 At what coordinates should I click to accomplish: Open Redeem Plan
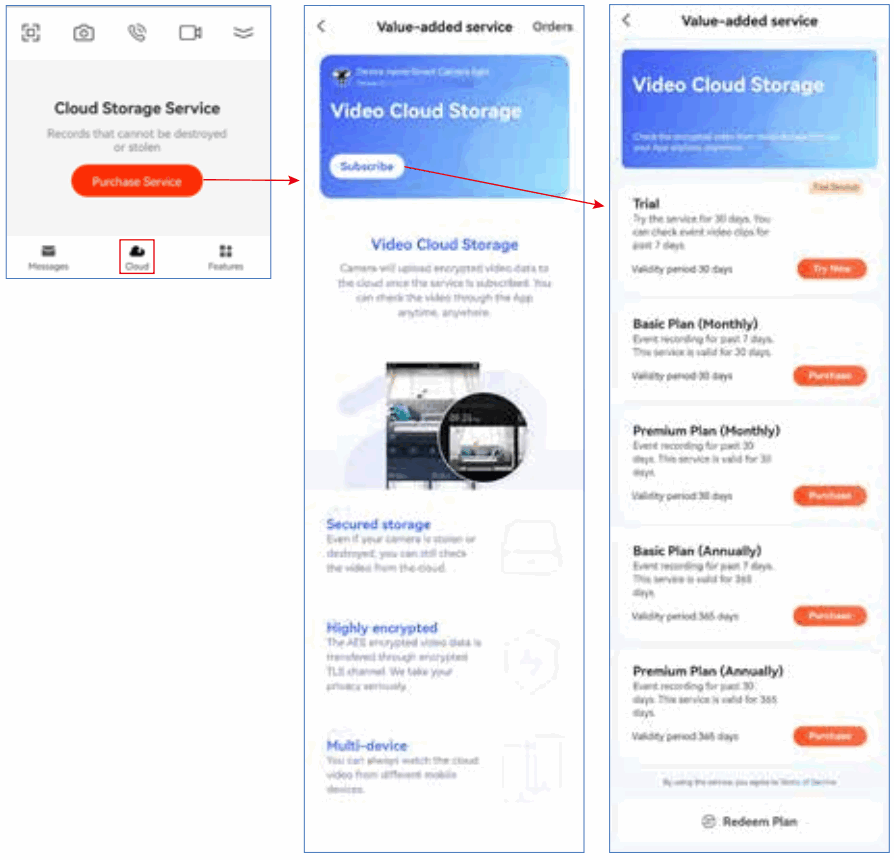[x=749, y=821]
